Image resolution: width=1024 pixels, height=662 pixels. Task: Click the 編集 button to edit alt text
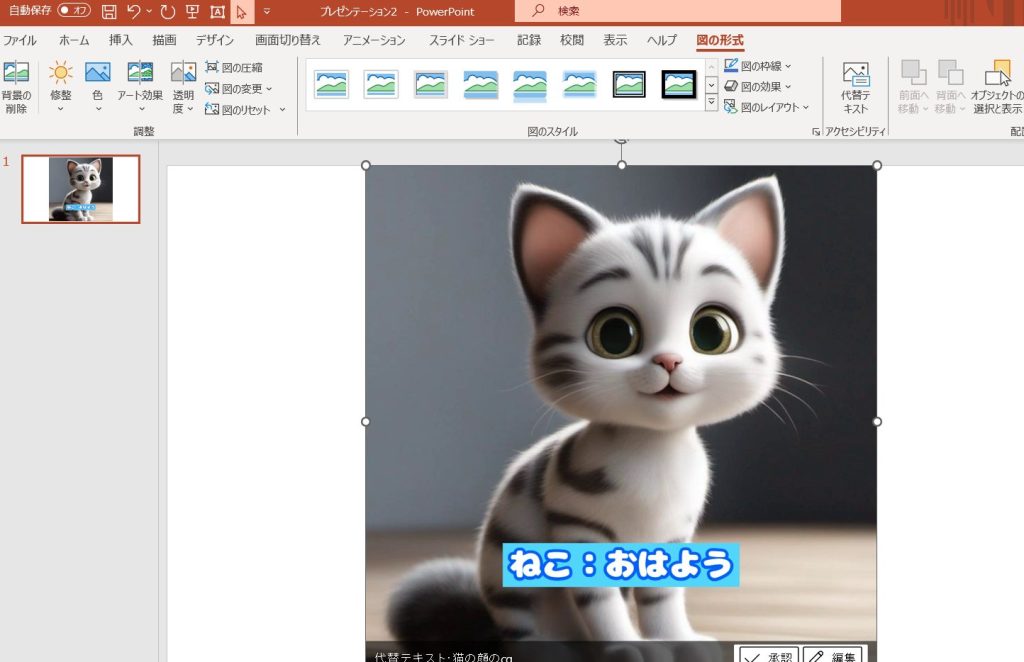(x=833, y=654)
